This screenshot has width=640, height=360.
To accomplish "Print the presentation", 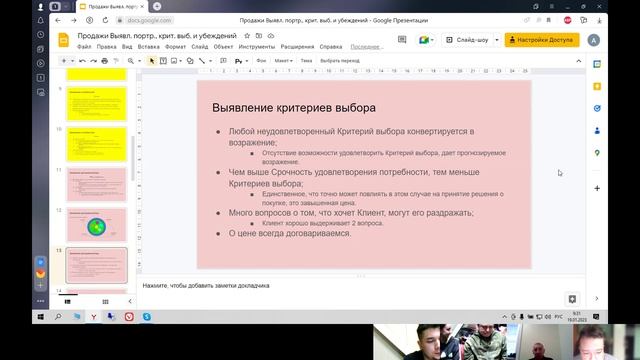I will point(104,61).
